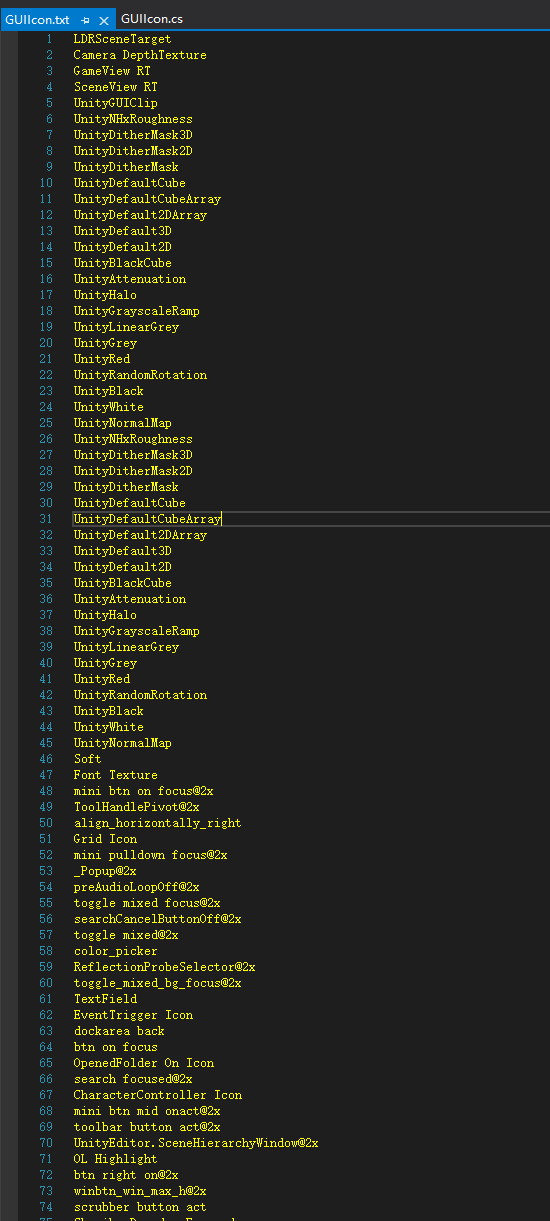Select the UnityGUIClip line
Image resolution: width=550 pixels, height=1221 pixels.
pos(115,103)
